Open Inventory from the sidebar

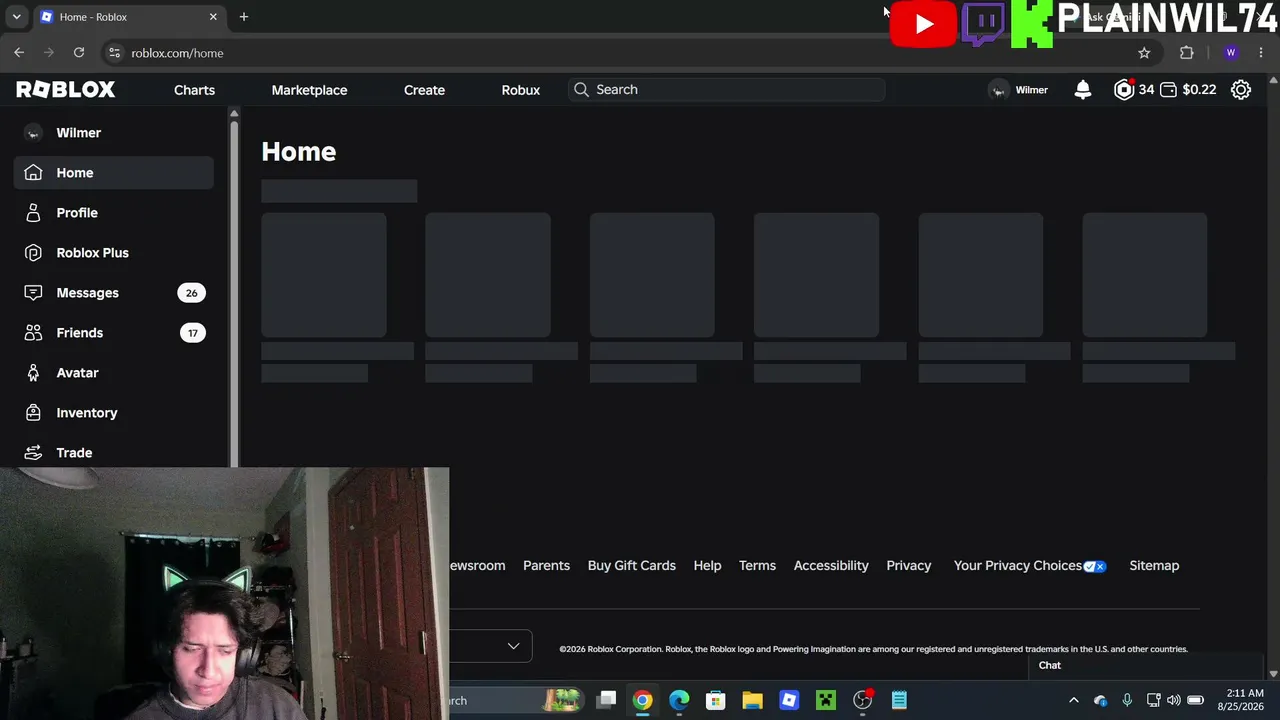pos(114,413)
